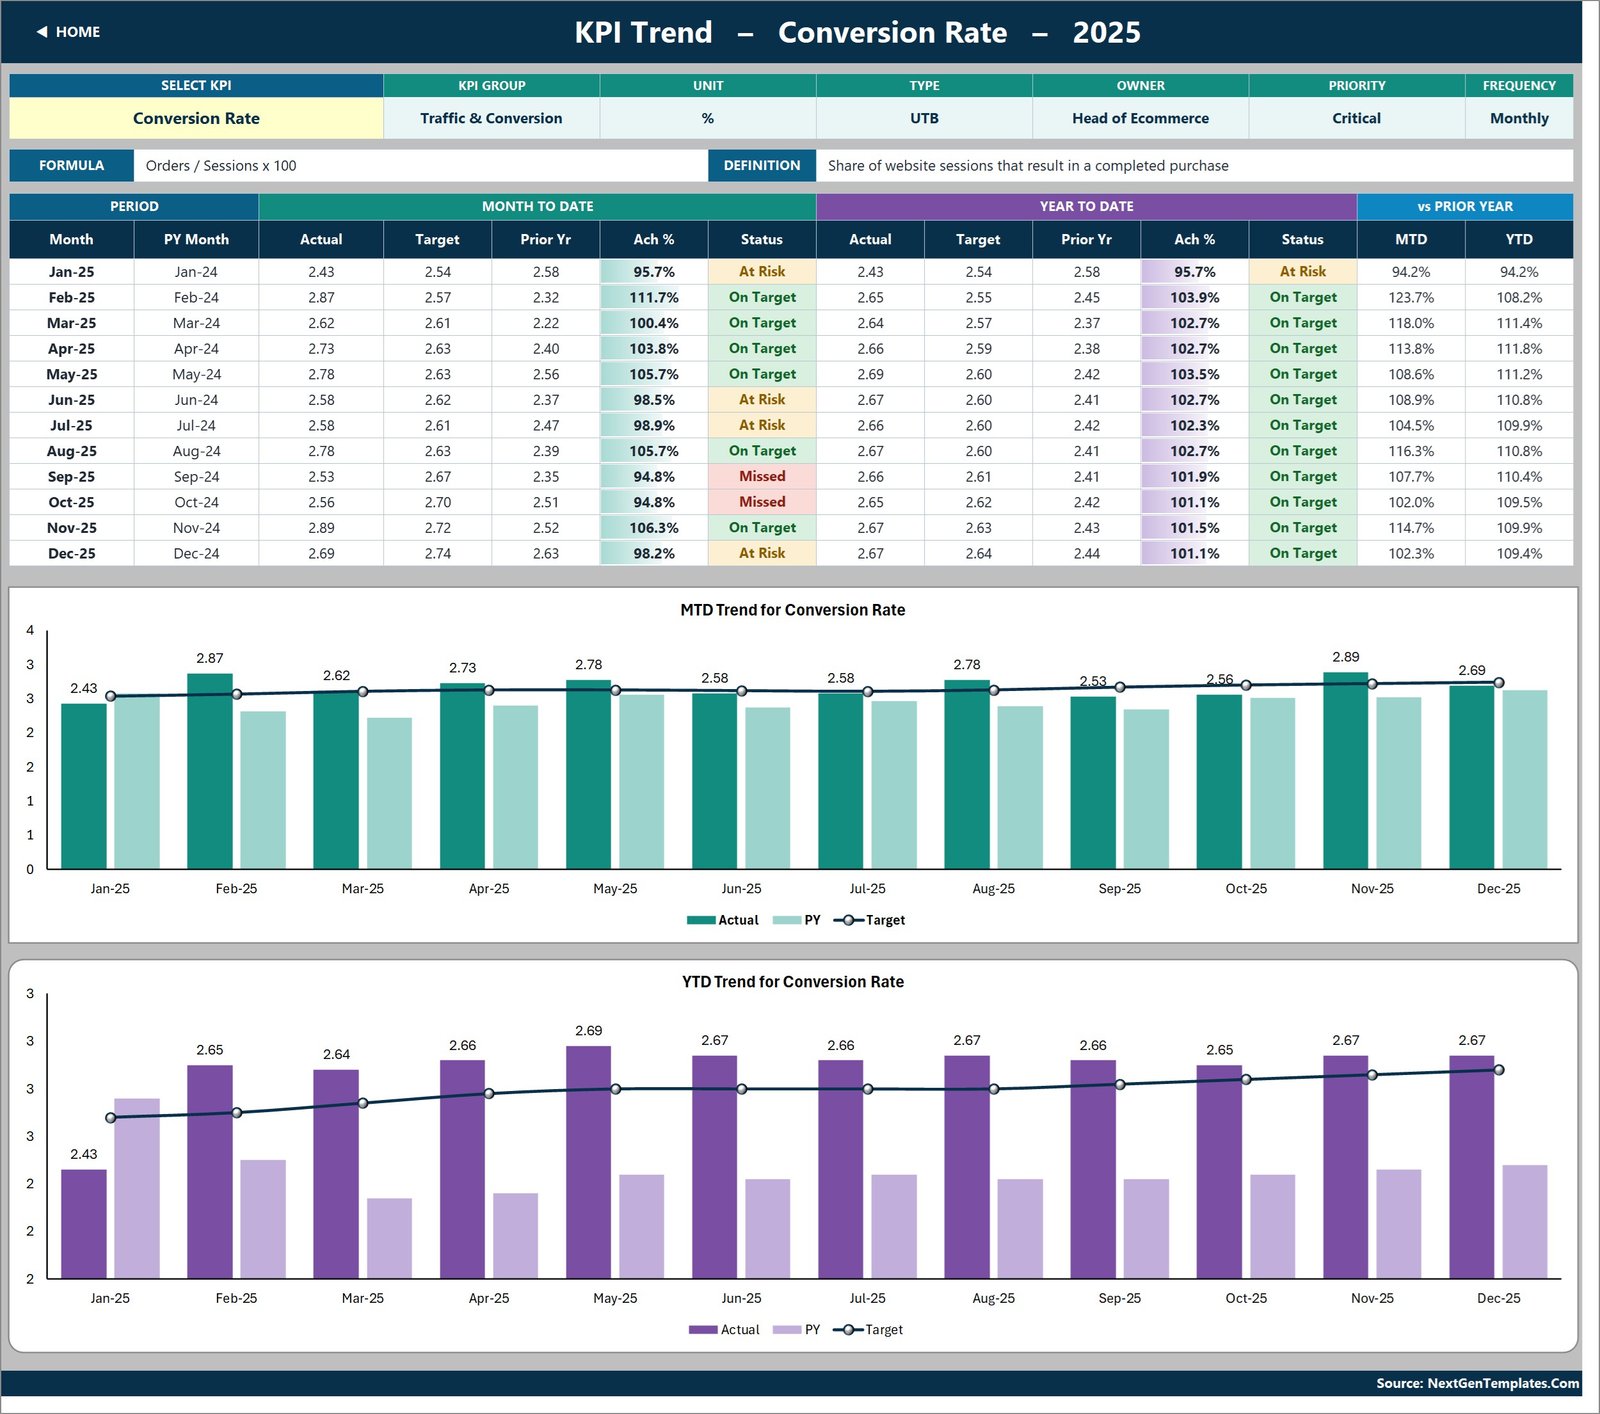This screenshot has width=1600, height=1414.
Task: Click the HOME back button
Action: point(68,32)
